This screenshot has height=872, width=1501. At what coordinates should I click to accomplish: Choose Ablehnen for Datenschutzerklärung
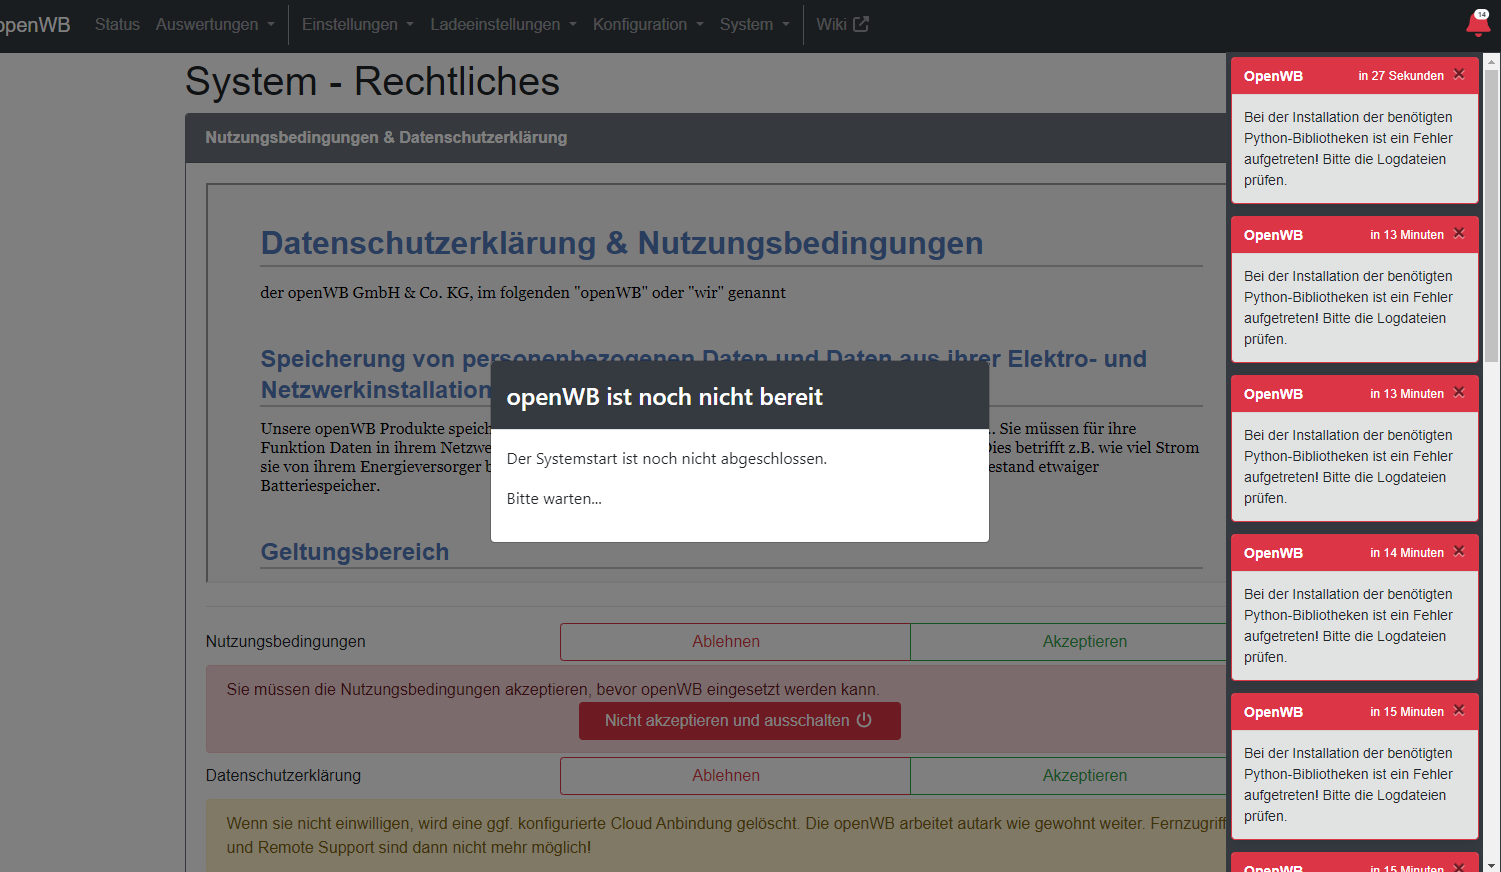click(x=735, y=776)
